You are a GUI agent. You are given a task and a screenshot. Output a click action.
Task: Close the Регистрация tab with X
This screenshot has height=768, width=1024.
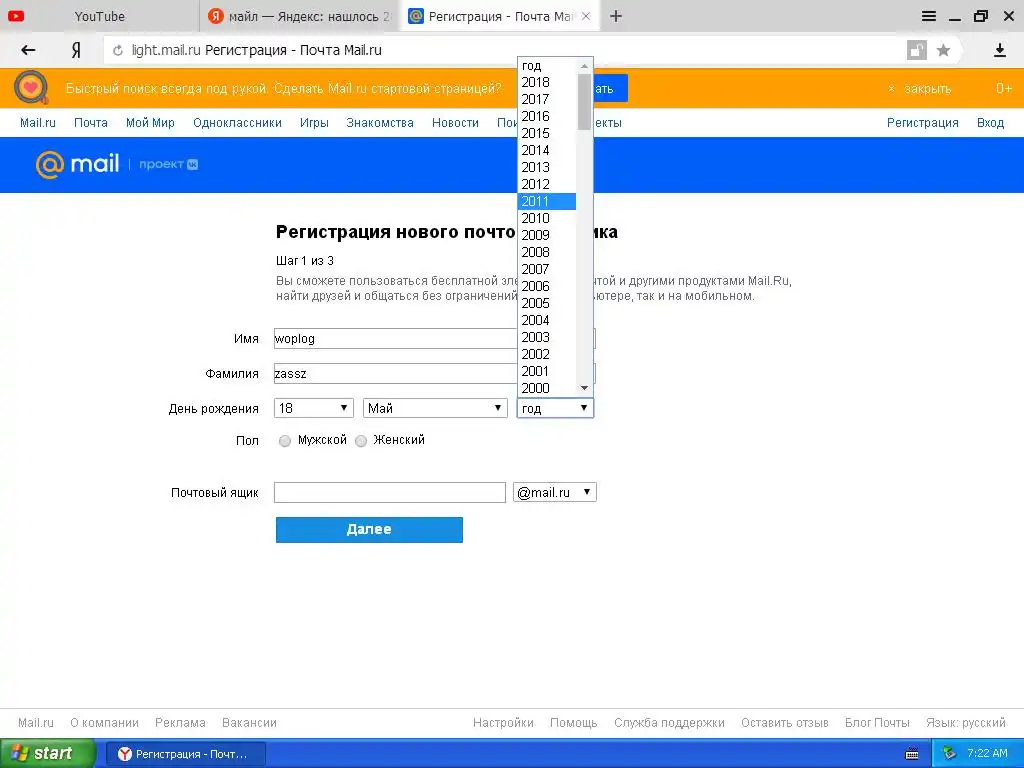pyautogui.click(x=586, y=16)
